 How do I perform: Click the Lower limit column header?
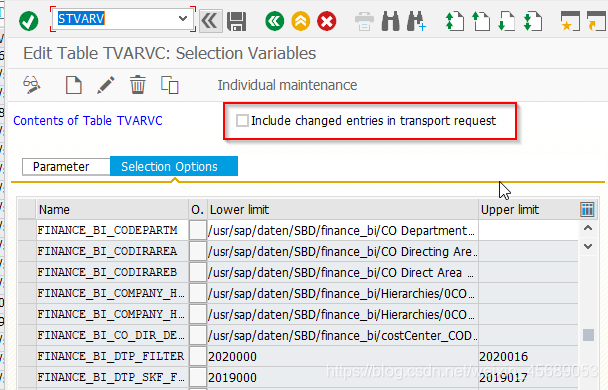(343, 210)
